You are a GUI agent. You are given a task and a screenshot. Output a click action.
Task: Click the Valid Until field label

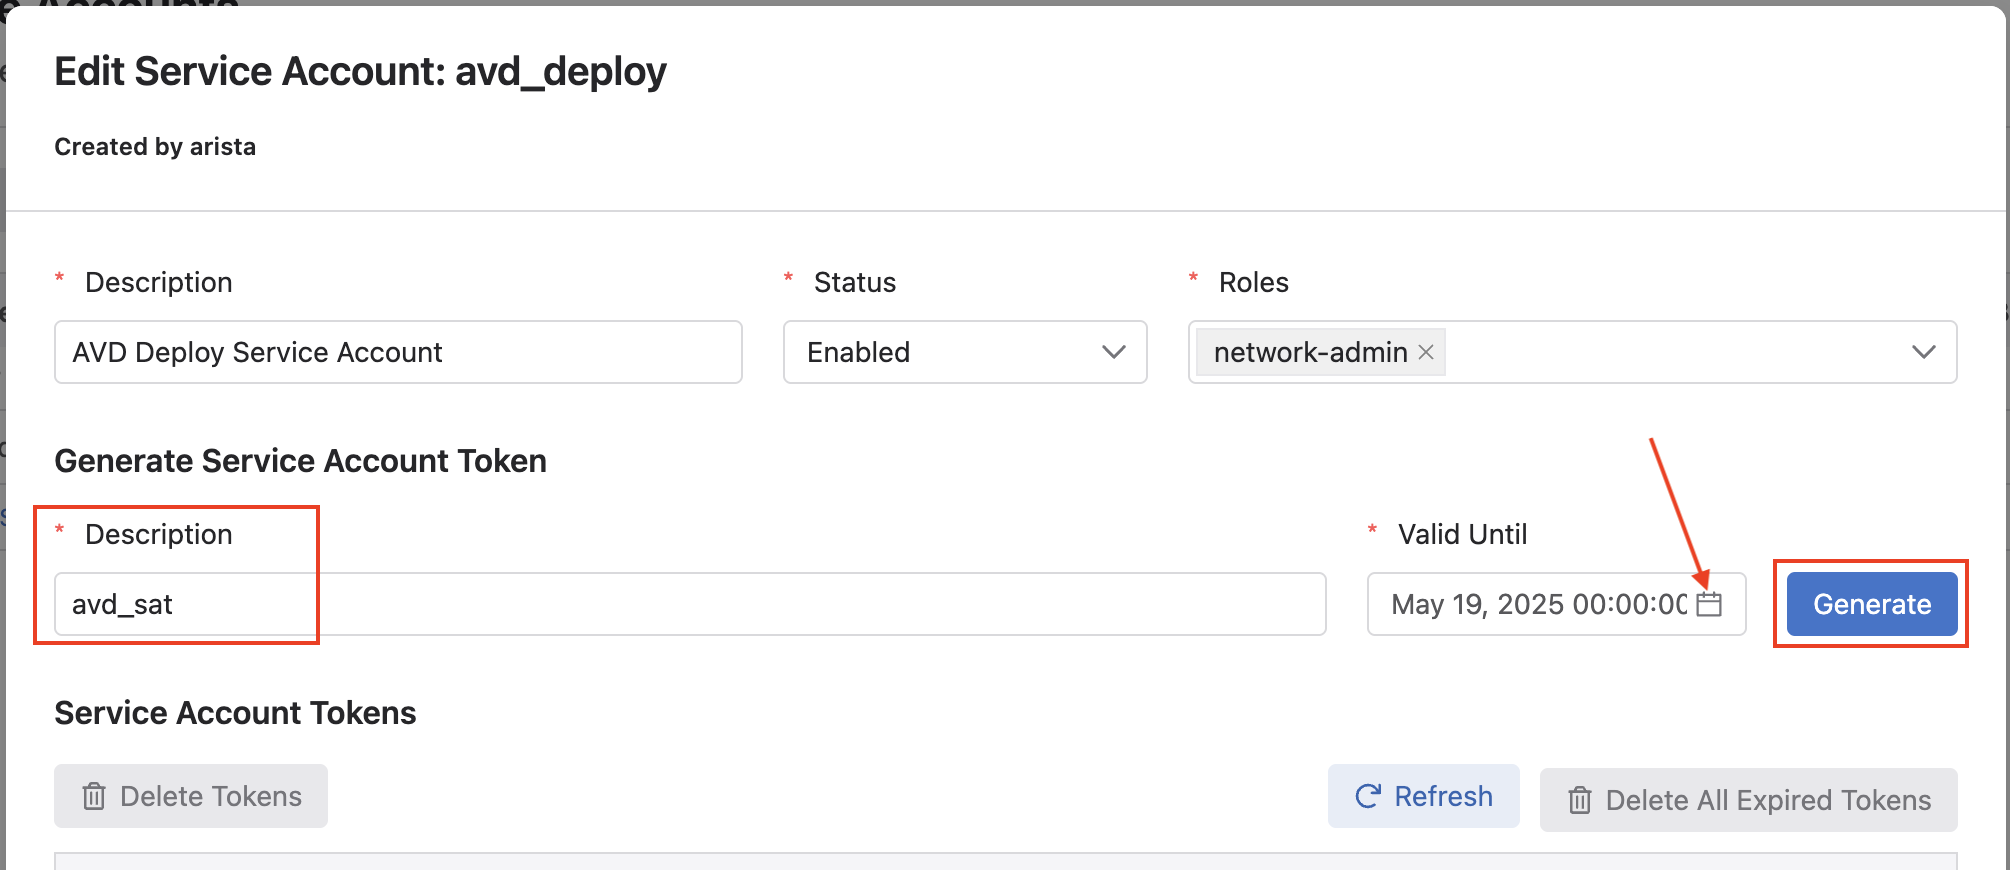click(x=1462, y=534)
